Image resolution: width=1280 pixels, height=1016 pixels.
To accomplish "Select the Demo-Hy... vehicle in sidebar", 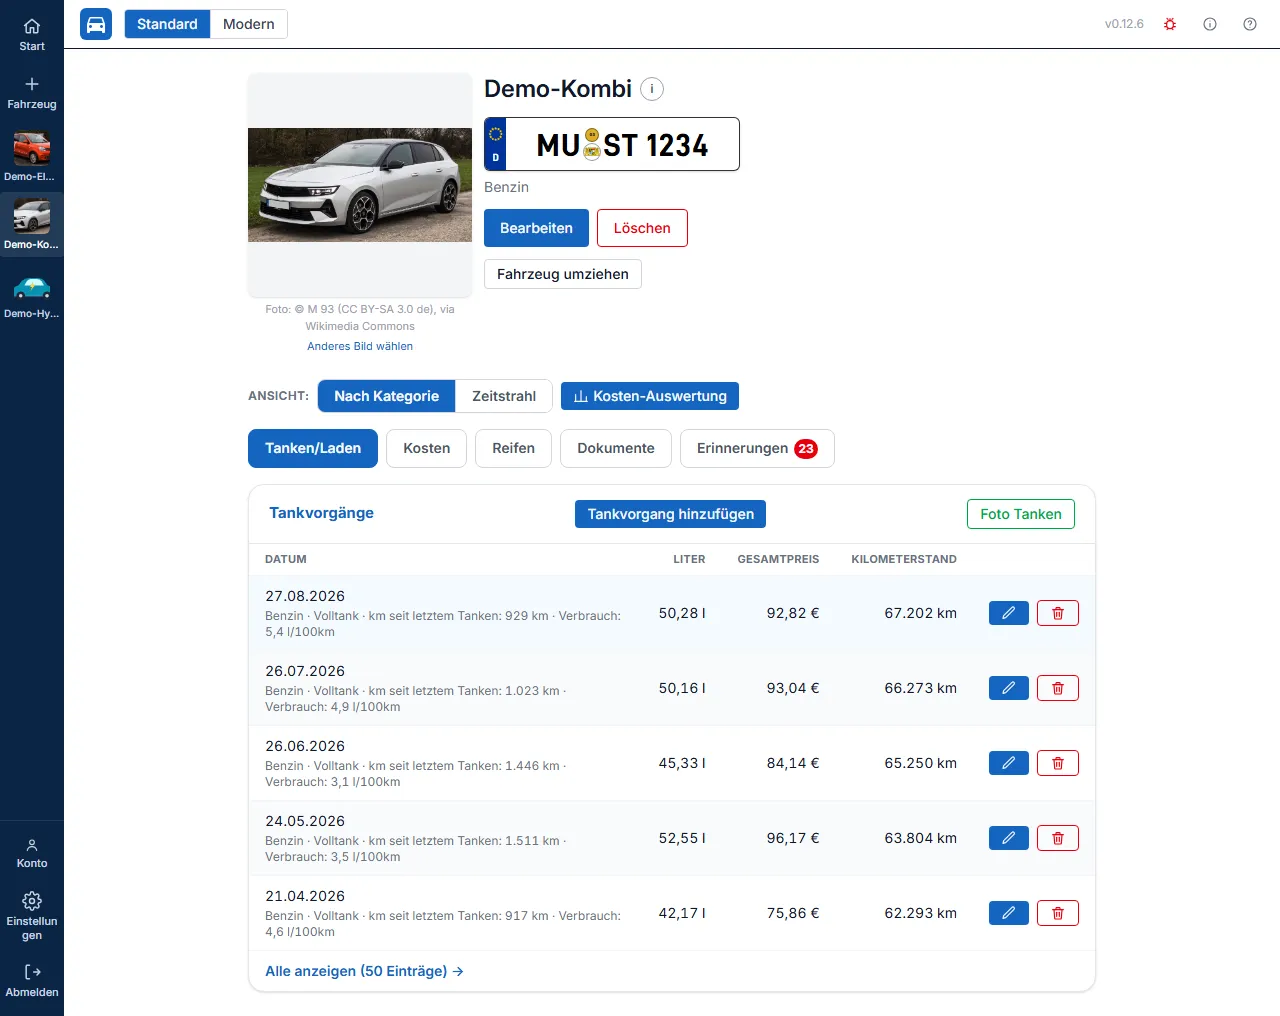I will click(x=32, y=295).
